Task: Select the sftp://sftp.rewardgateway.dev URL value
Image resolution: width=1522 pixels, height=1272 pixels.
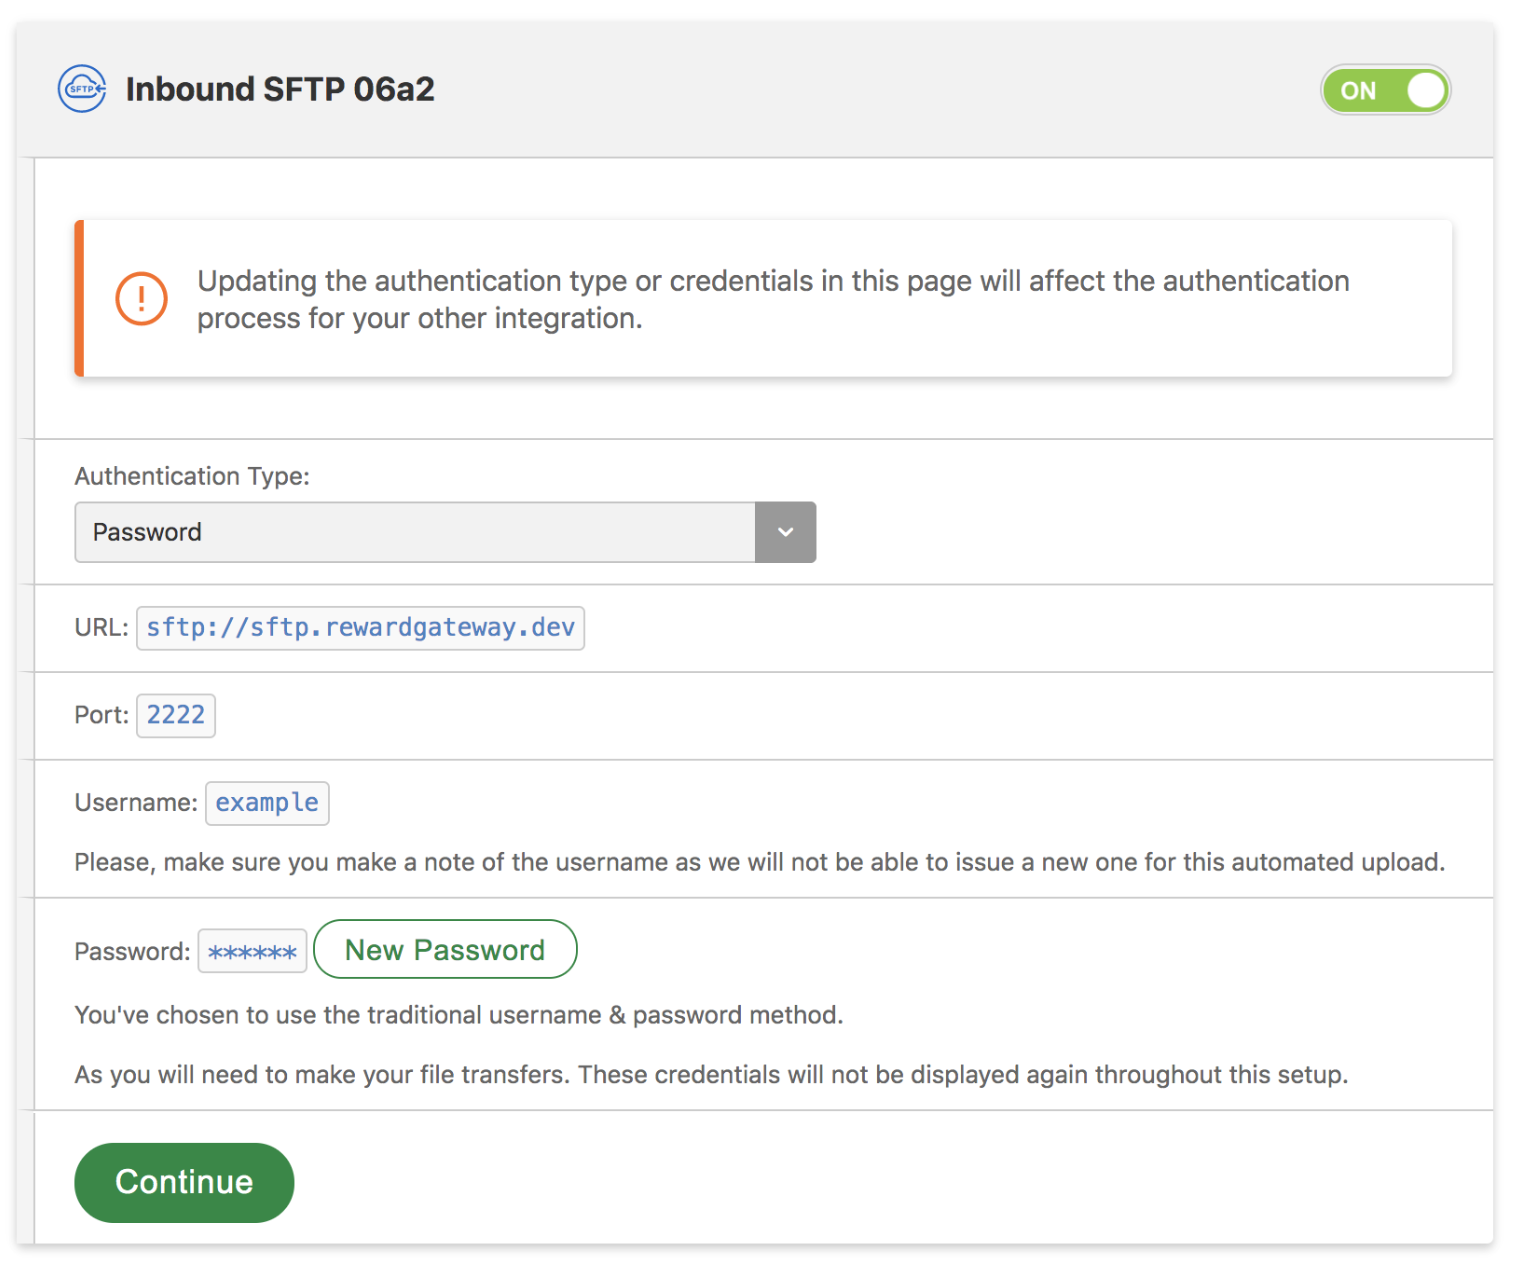Action: pyautogui.click(x=360, y=628)
